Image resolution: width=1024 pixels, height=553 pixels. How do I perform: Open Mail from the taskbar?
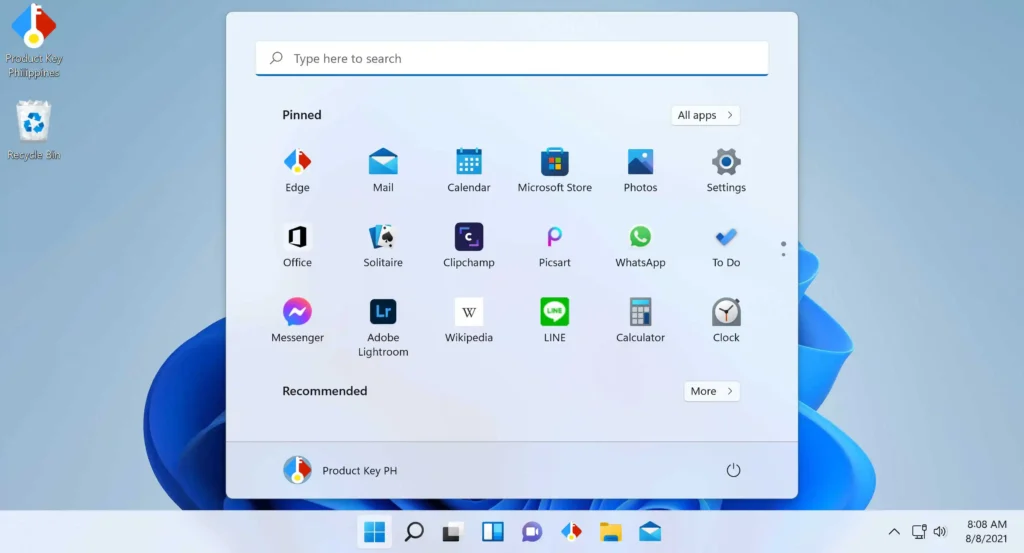pos(650,532)
